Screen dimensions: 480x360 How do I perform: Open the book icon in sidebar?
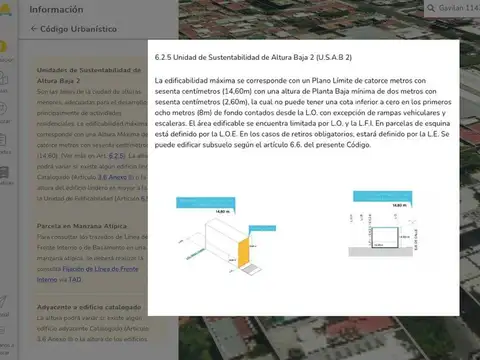coord(4,172)
